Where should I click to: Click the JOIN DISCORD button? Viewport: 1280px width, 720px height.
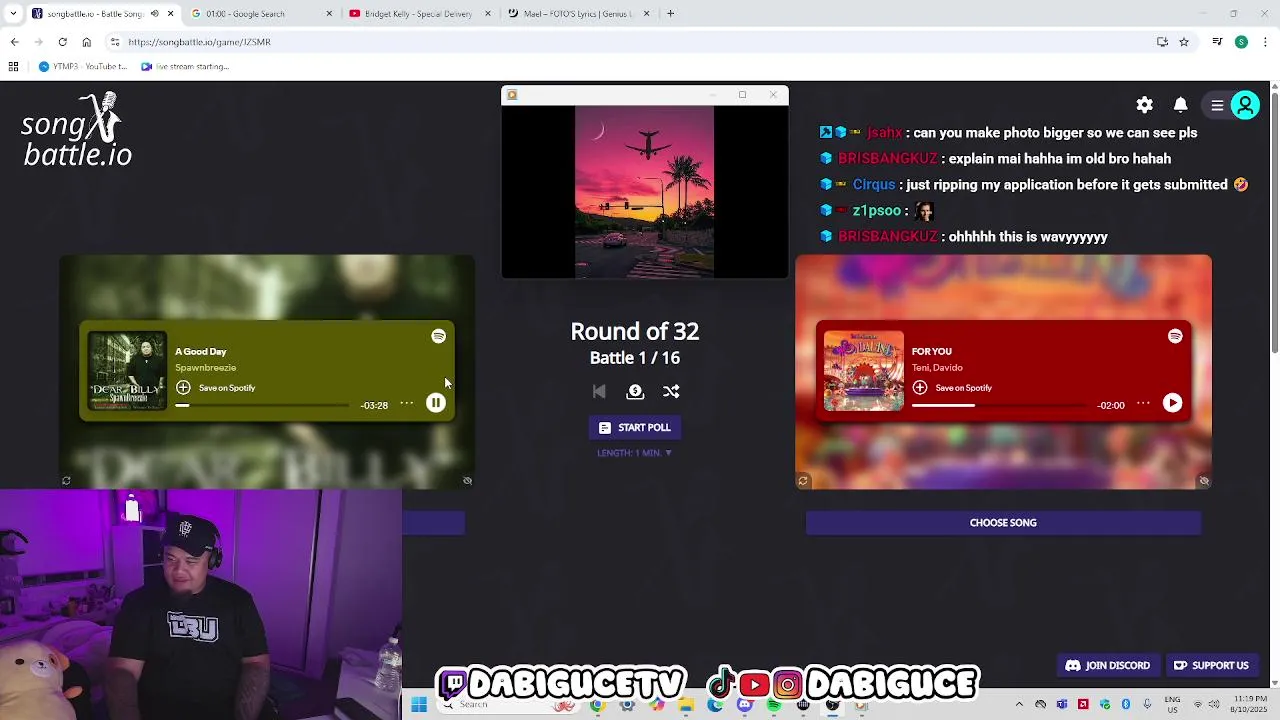point(1108,665)
